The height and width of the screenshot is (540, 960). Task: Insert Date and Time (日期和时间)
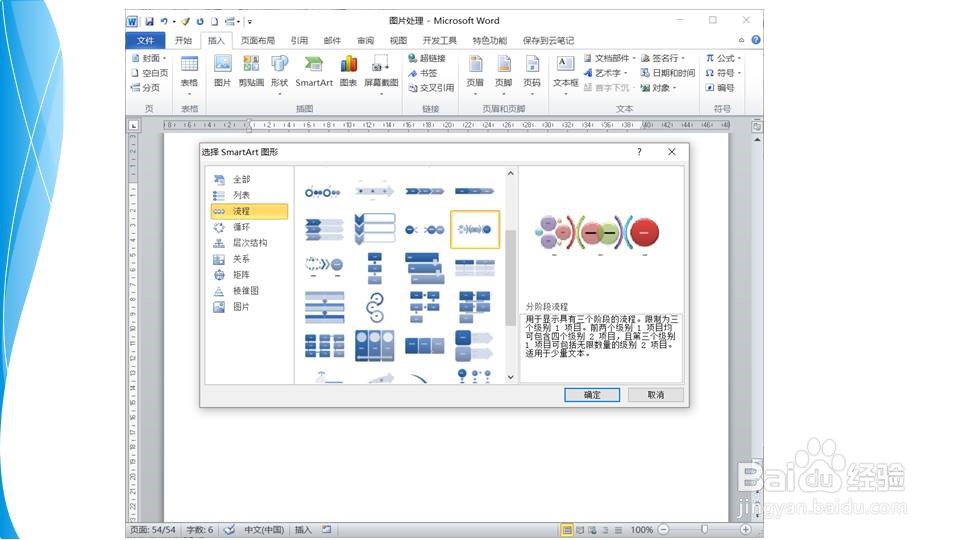click(x=667, y=73)
